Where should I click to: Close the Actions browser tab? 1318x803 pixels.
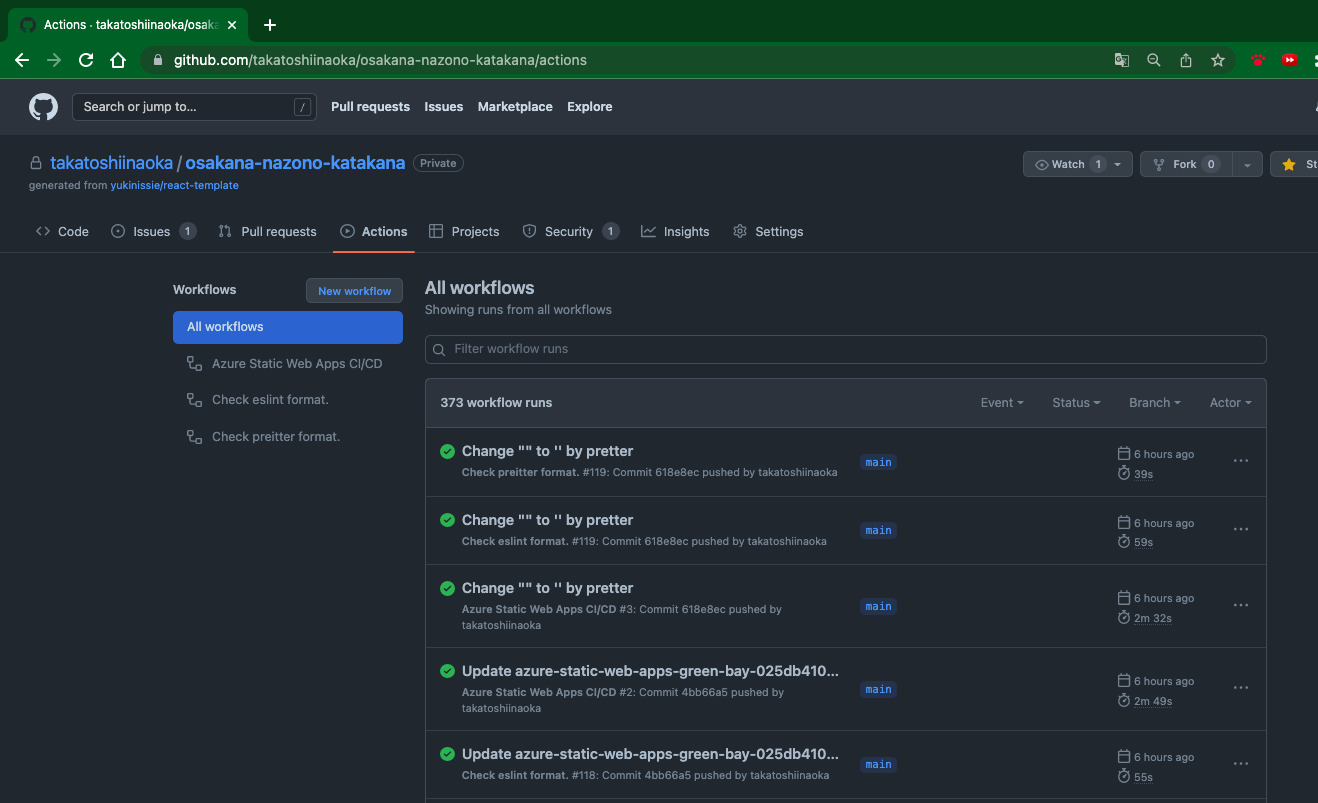233,25
